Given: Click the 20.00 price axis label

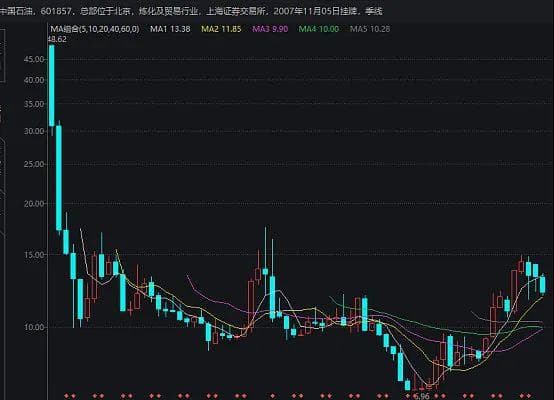Looking at the screenshot, I should [x=34, y=204].
